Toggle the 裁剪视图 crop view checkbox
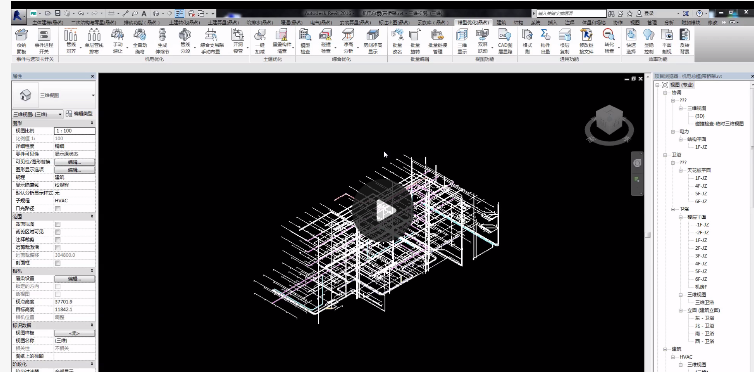754x372 pixels. pos(58,224)
